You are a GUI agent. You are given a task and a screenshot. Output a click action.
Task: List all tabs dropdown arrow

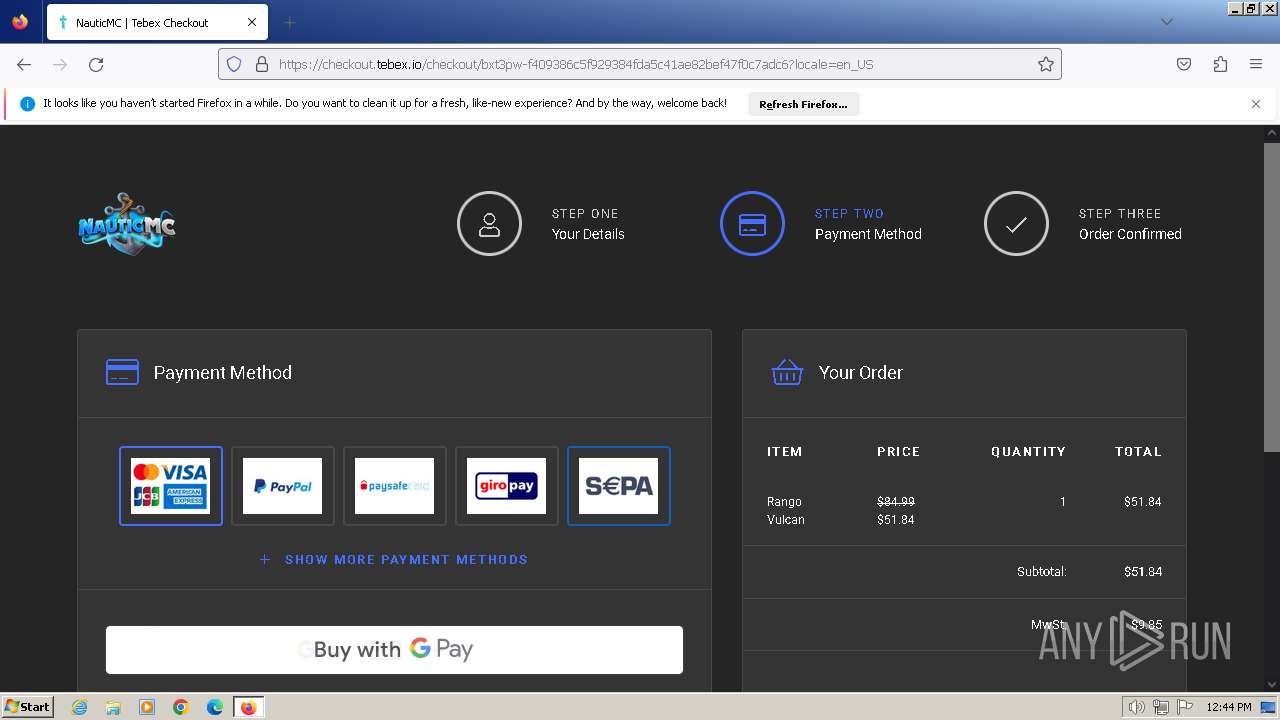(x=1167, y=22)
